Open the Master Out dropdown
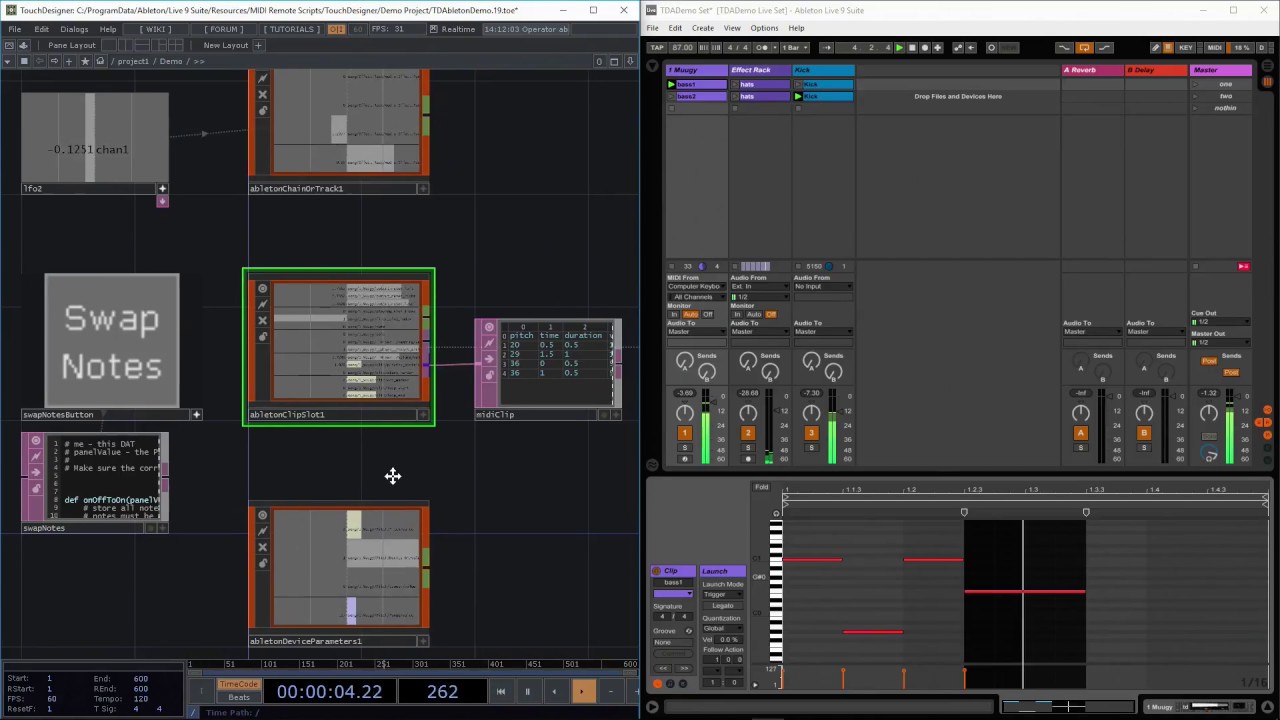 pyautogui.click(x=1221, y=342)
